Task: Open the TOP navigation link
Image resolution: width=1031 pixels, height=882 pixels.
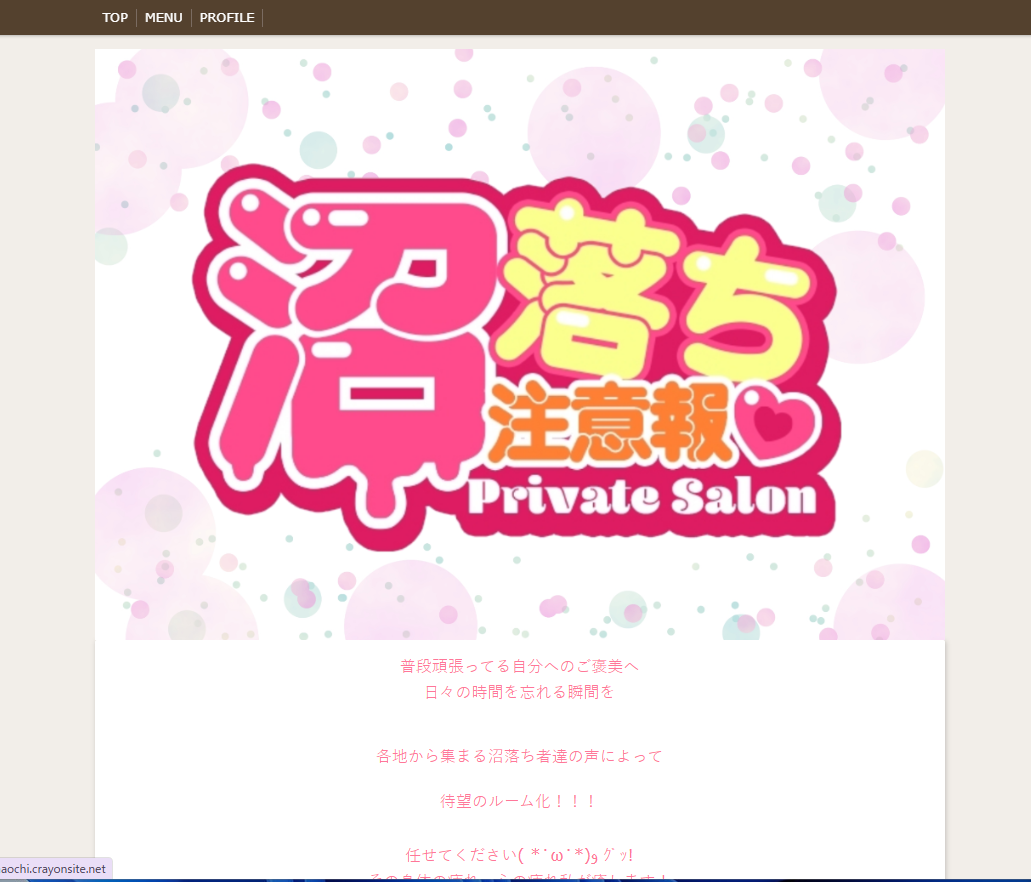Action: click(115, 18)
